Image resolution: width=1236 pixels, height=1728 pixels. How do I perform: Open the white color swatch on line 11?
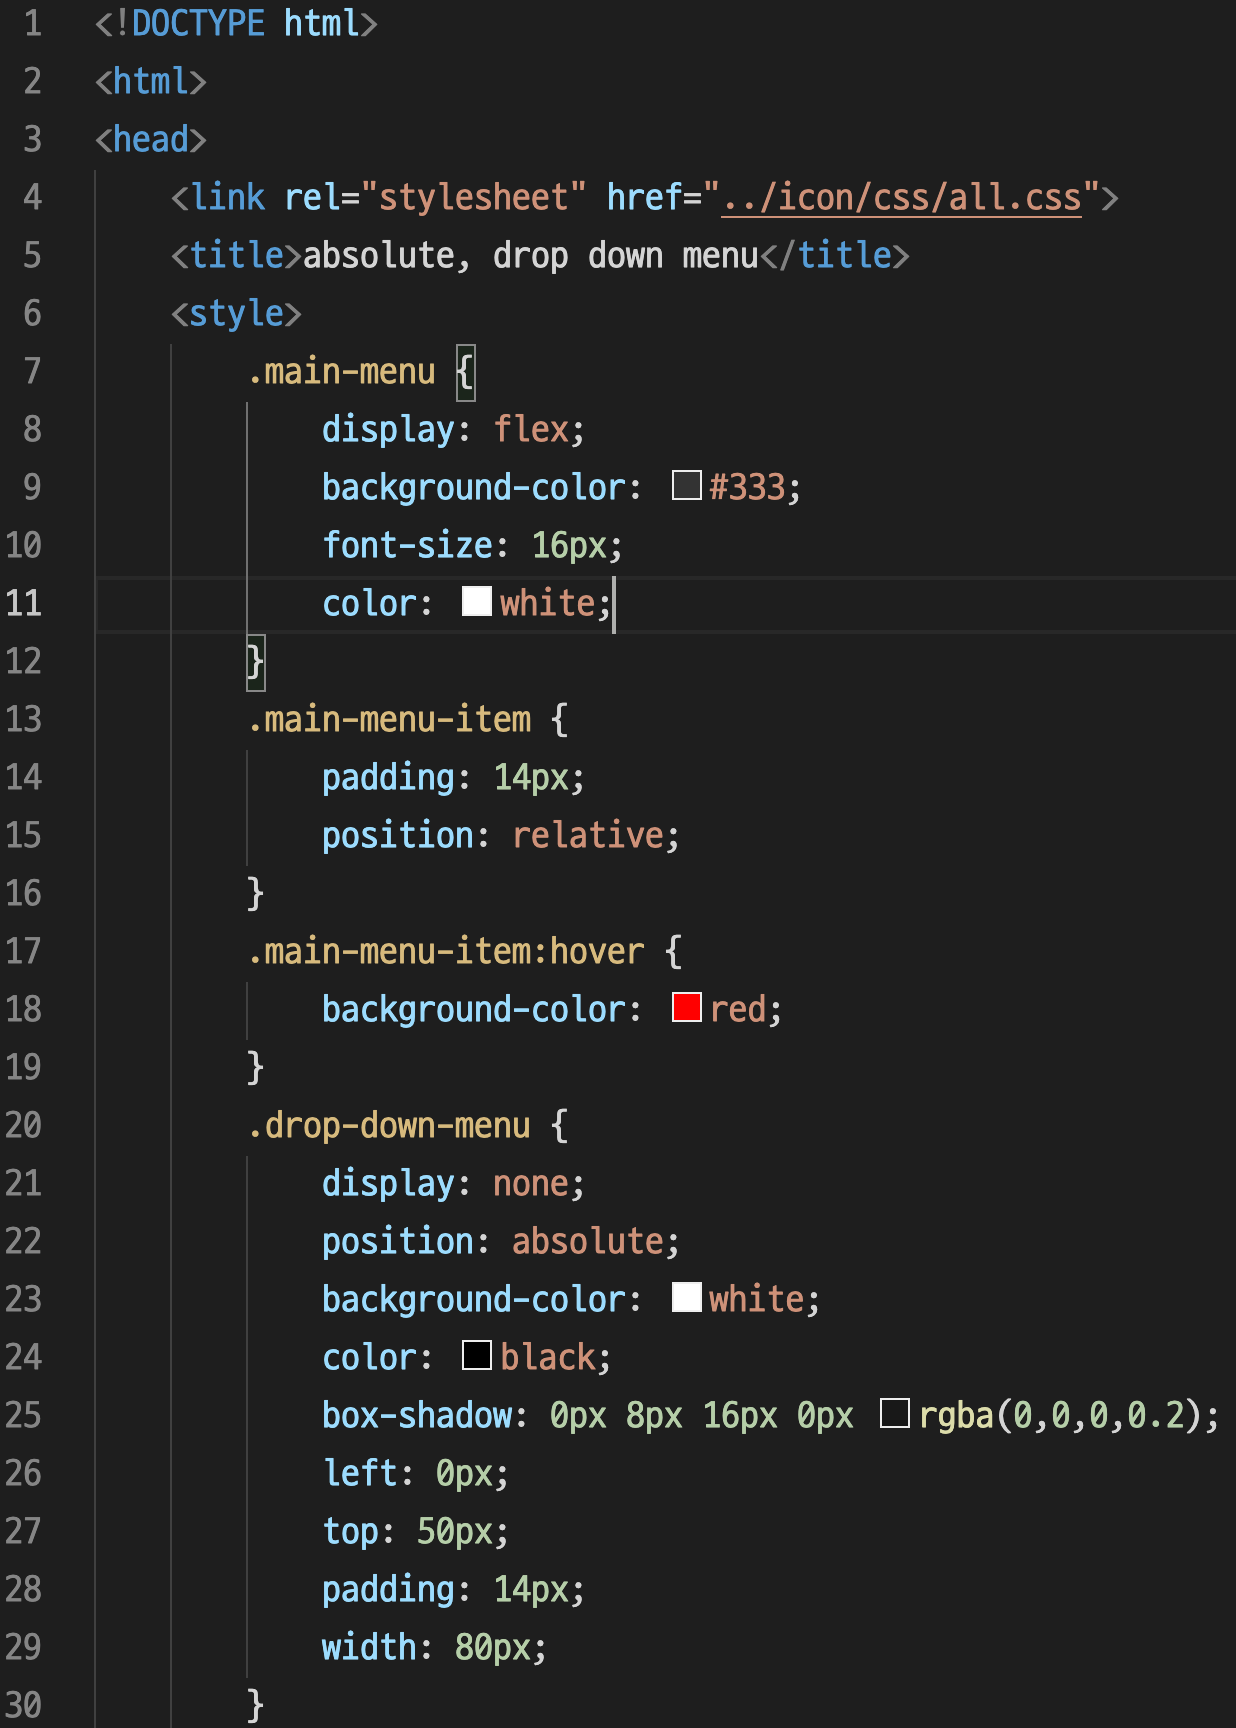tap(477, 601)
